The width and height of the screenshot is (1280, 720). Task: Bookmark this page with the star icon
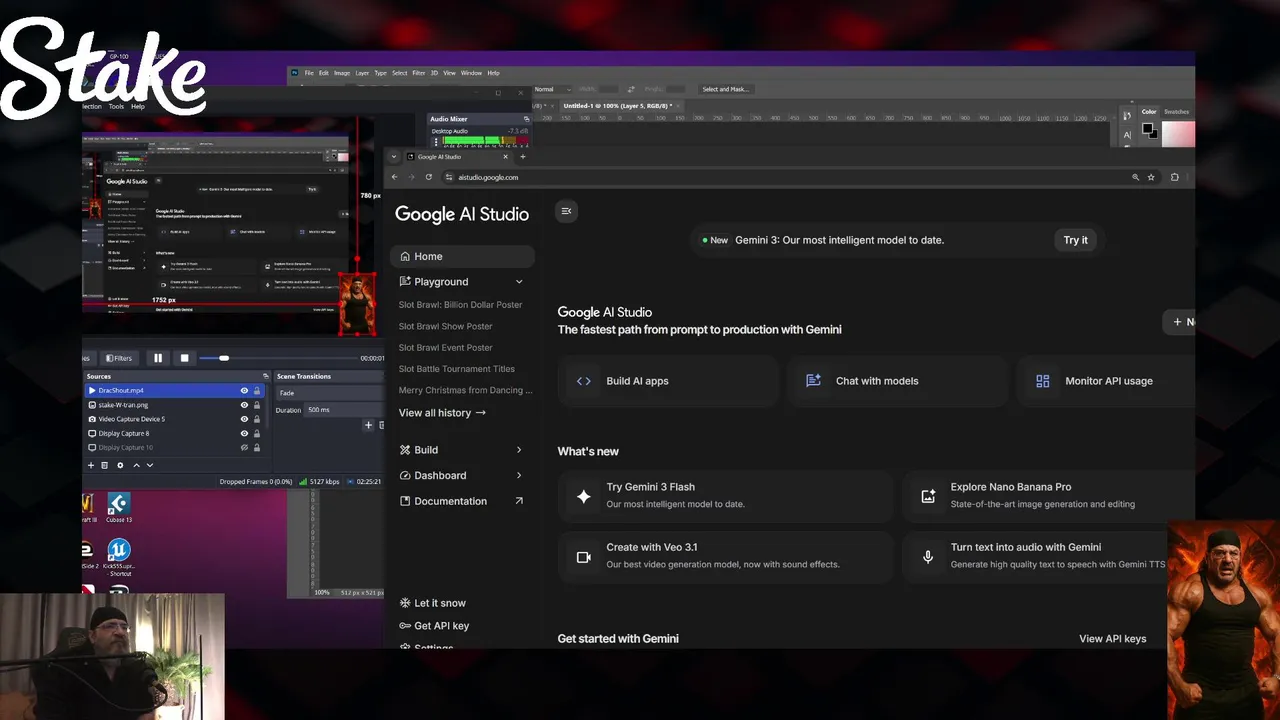(x=1151, y=177)
